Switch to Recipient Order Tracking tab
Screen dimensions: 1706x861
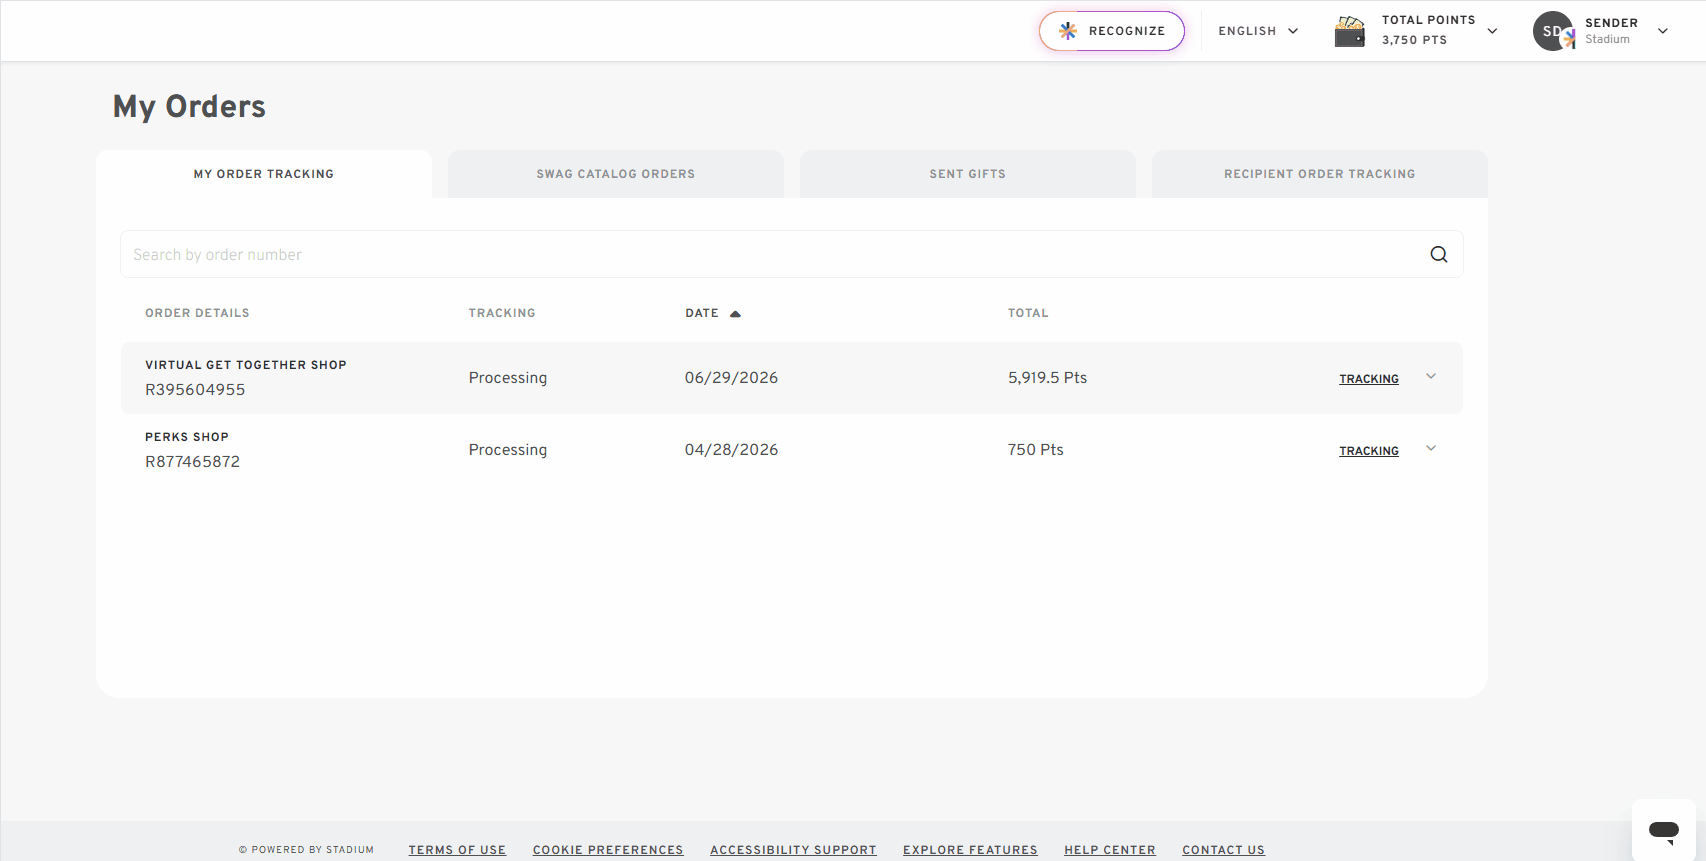(1320, 174)
